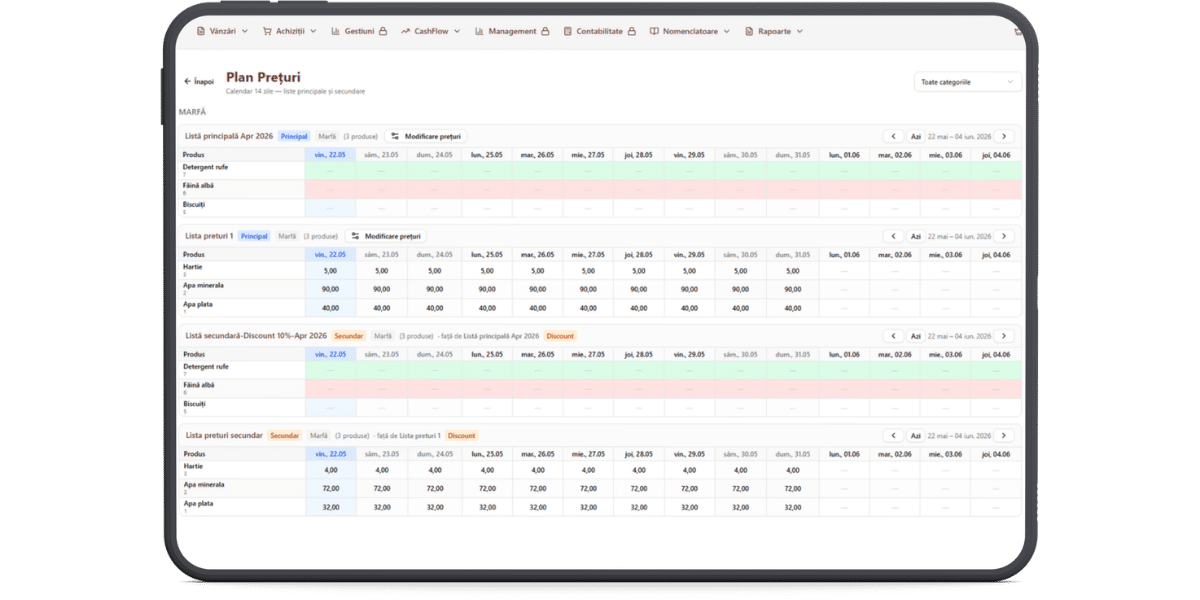
Task: Click the Achiziții shopping cart icon
Action: click(x=267, y=31)
